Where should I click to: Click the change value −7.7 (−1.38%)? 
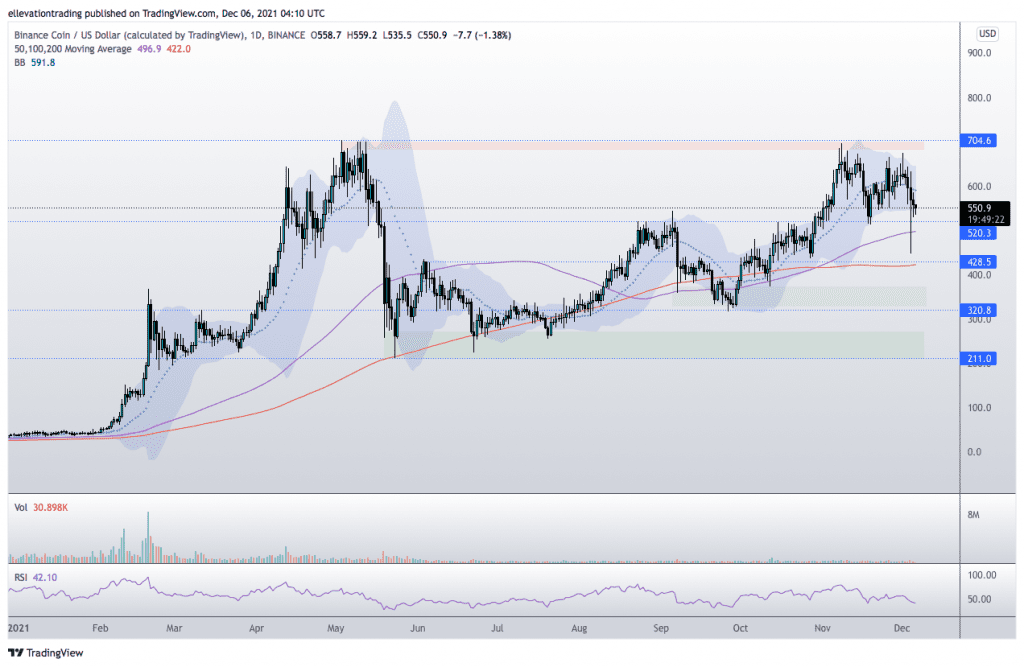[482, 35]
